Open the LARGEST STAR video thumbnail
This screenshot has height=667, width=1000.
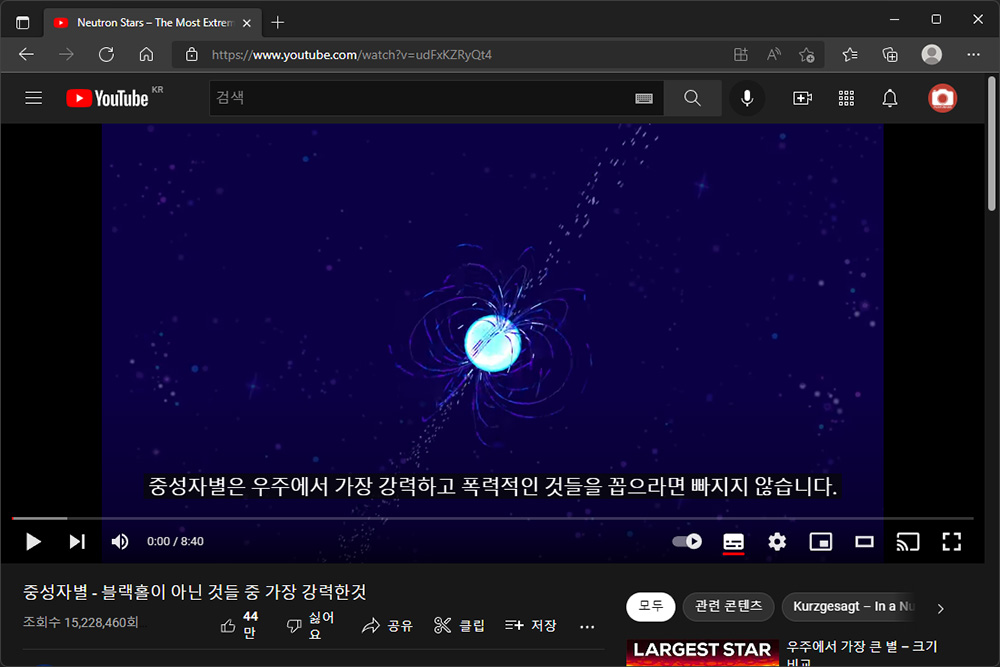click(x=702, y=653)
